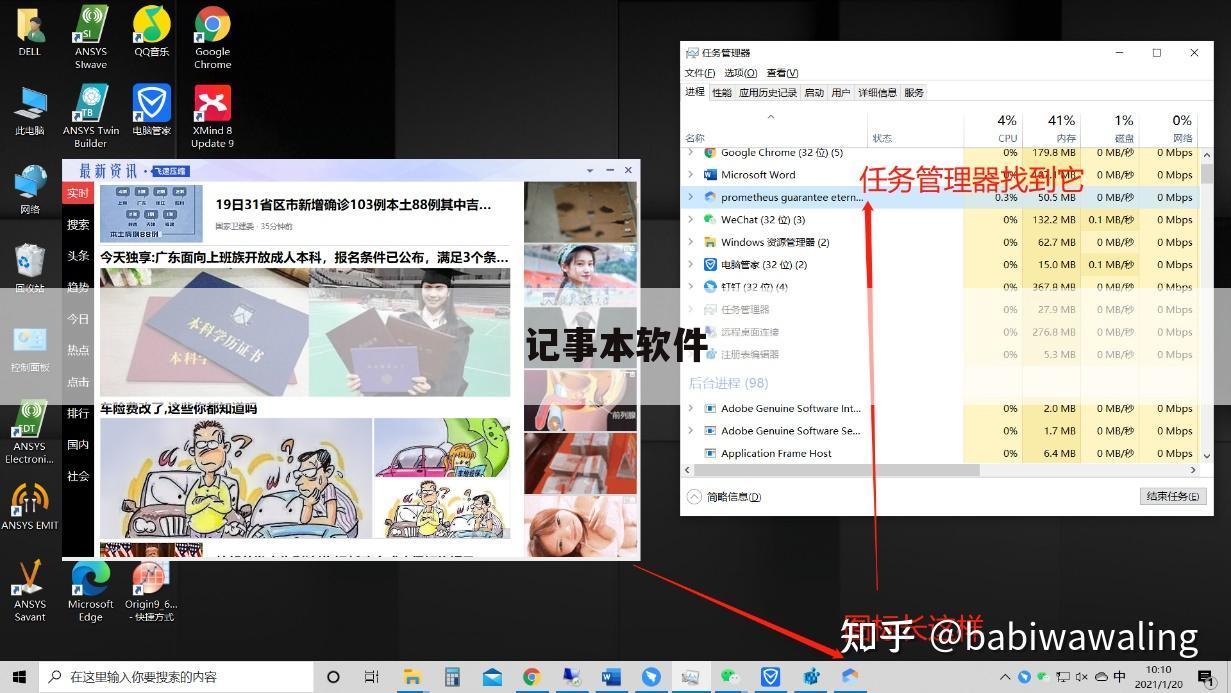Open the 回收站 recycle bin
1231x693 pixels.
[30, 268]
